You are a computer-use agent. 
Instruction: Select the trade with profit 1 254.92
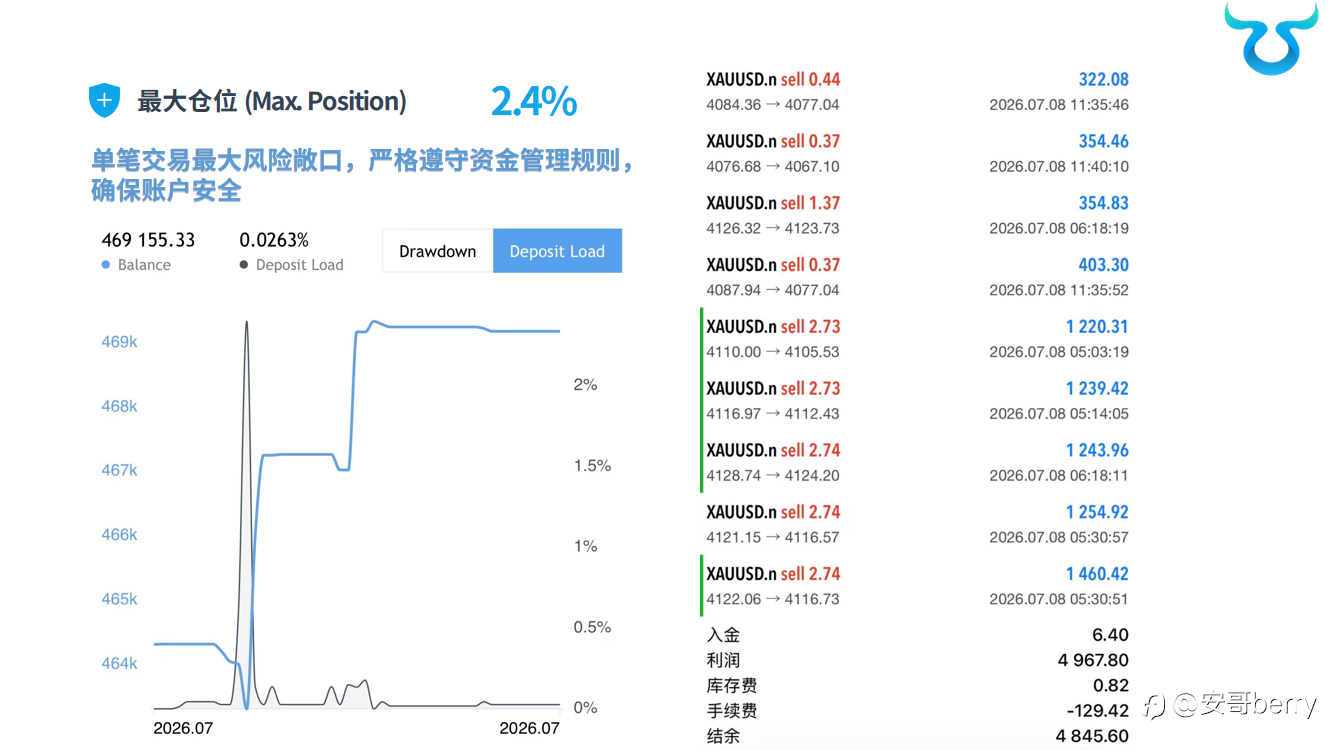tap(917, 524)
